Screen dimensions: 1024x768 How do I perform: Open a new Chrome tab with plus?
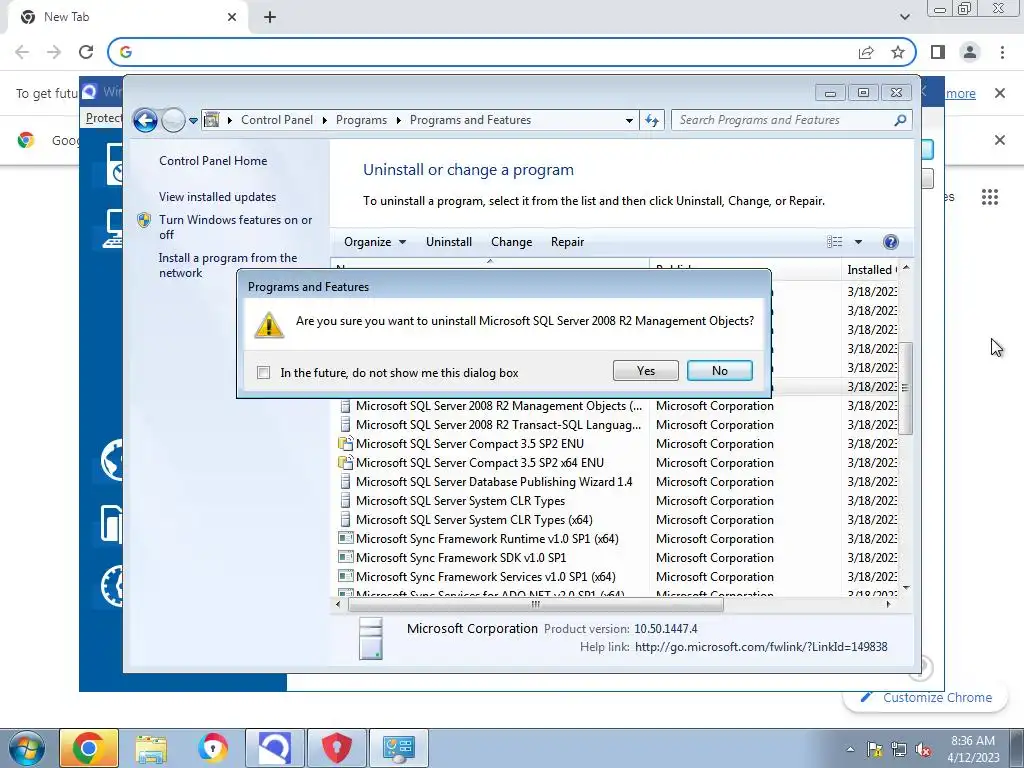(x=270, y=18)
